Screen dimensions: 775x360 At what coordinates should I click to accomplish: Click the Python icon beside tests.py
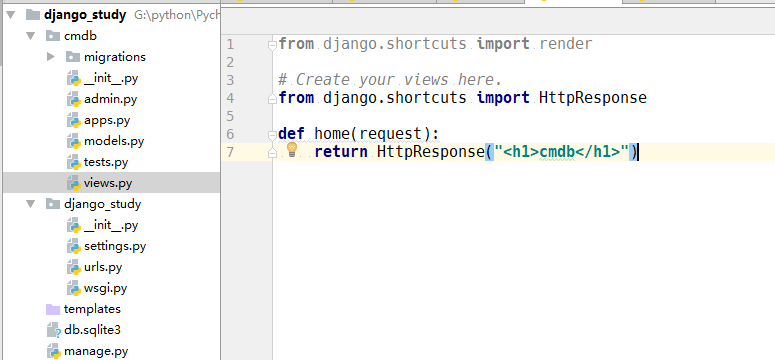[x=74, y=162]
